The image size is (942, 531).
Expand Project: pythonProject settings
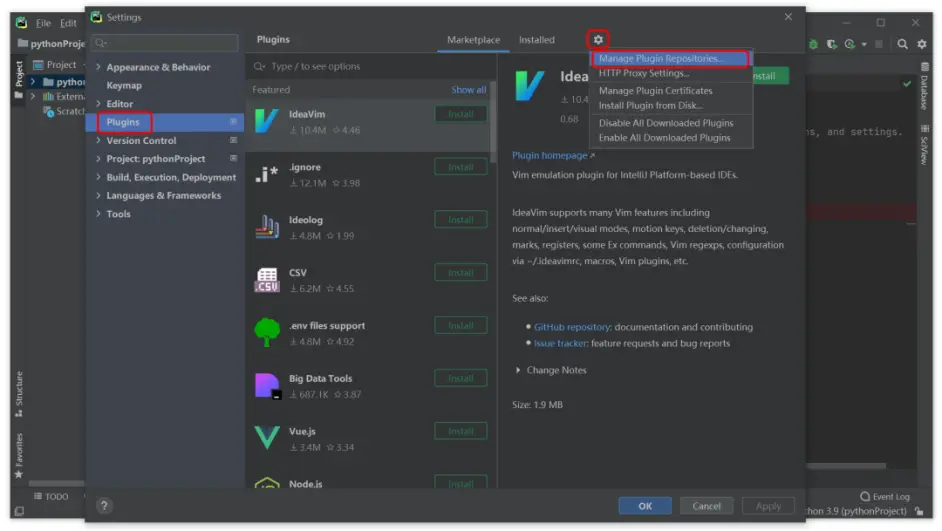pyautogui.click(x=98, y=159)
